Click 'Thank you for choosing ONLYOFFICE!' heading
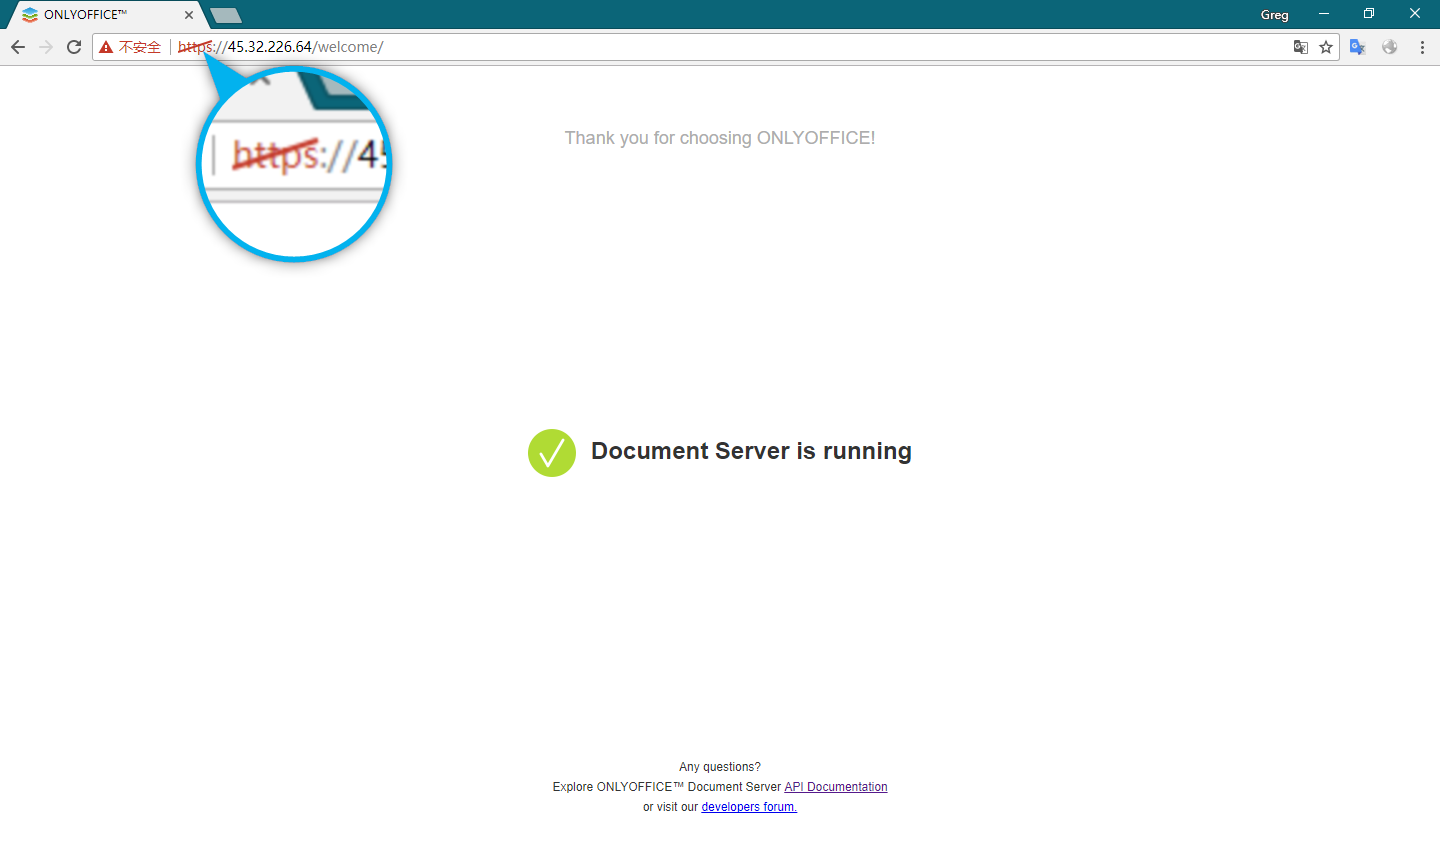Screen dimensions: 1440x856 720,138
